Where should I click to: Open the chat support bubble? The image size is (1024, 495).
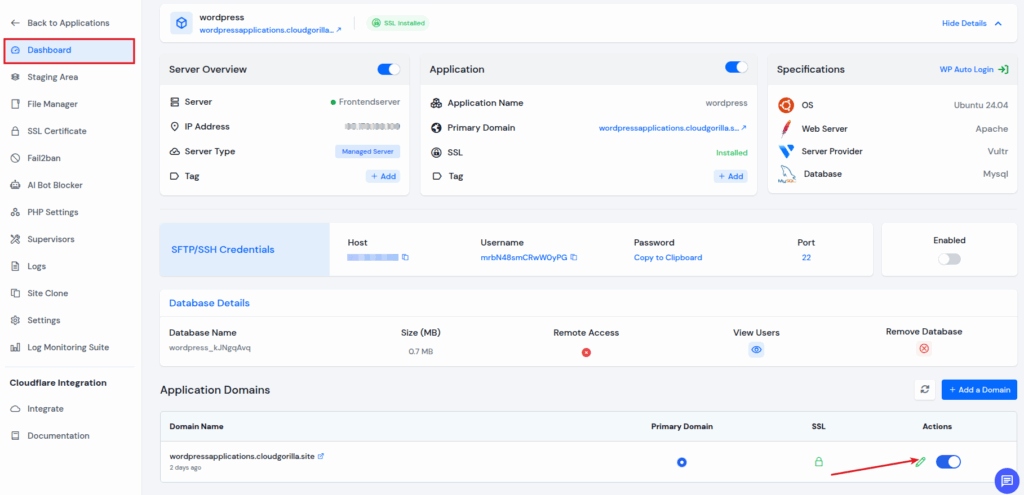1006,480
